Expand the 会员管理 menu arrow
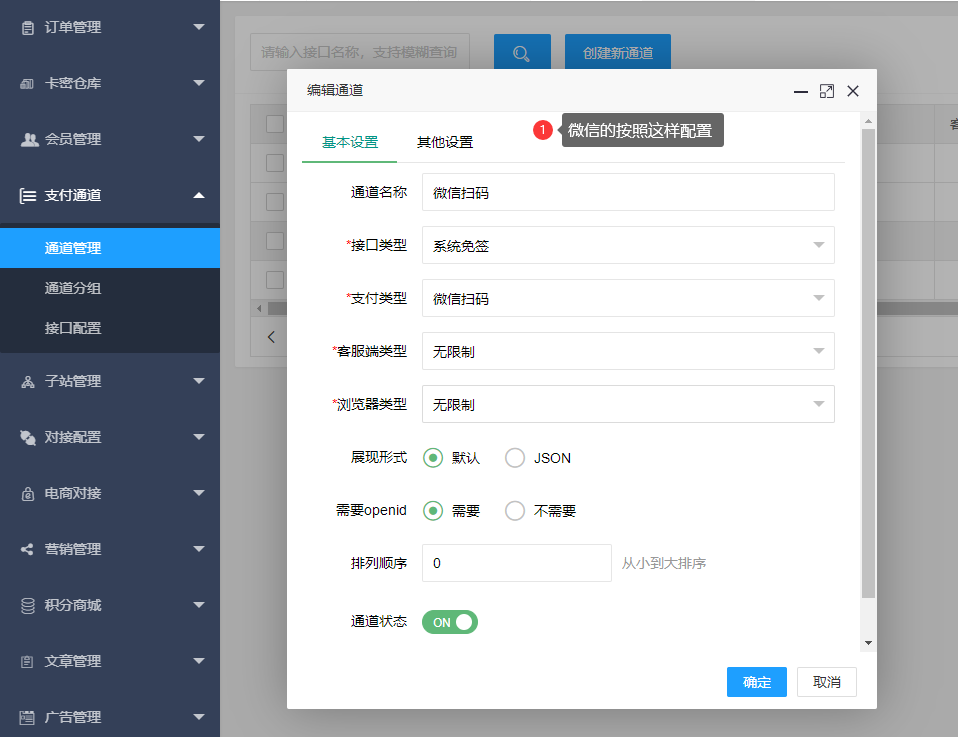This screenshot has width=958, height=737. tap(199, 139)
